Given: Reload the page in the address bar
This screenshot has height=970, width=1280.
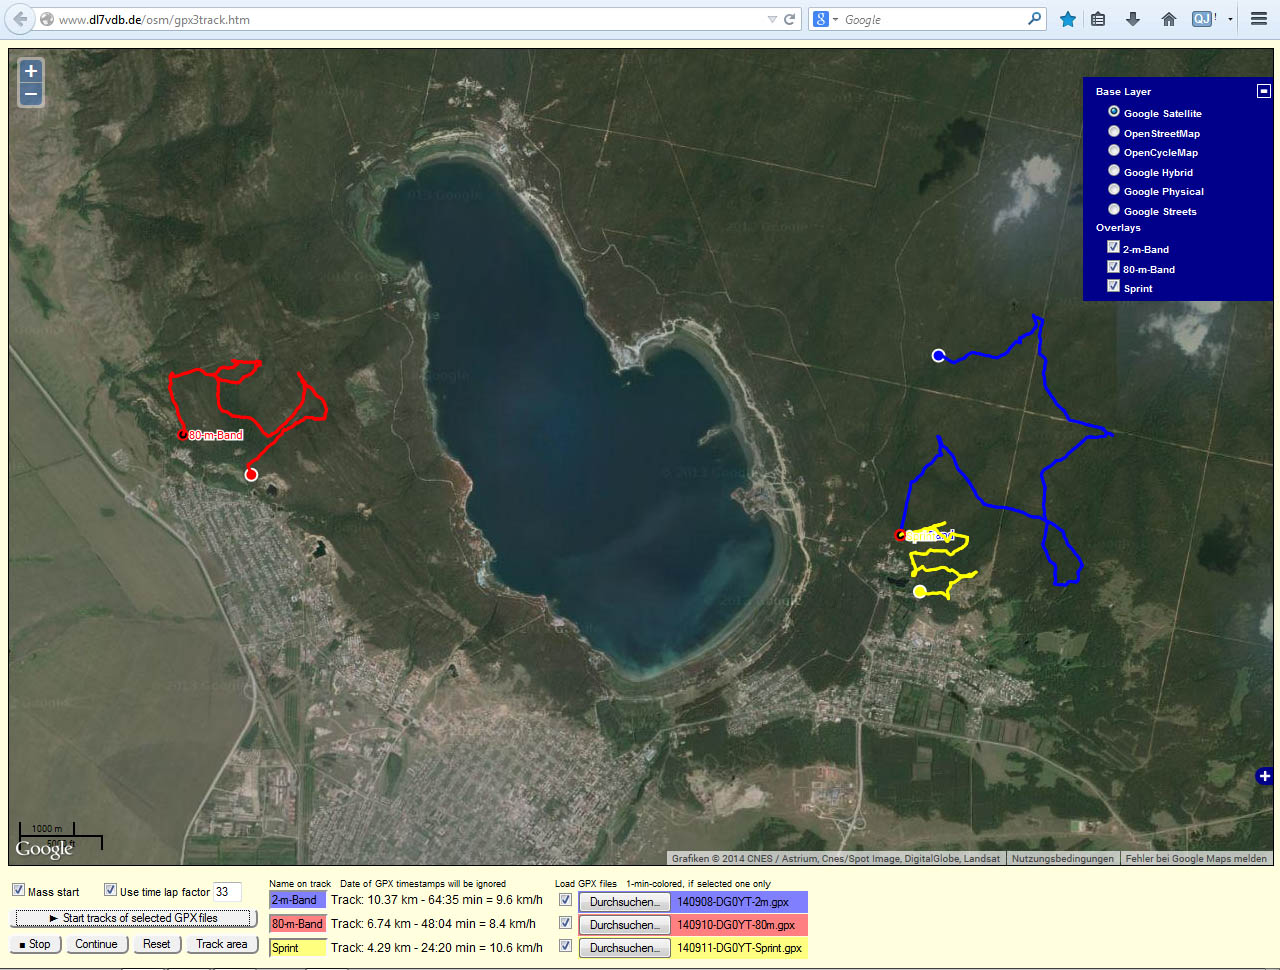Looking at the screenshot, I should [789, 19].
